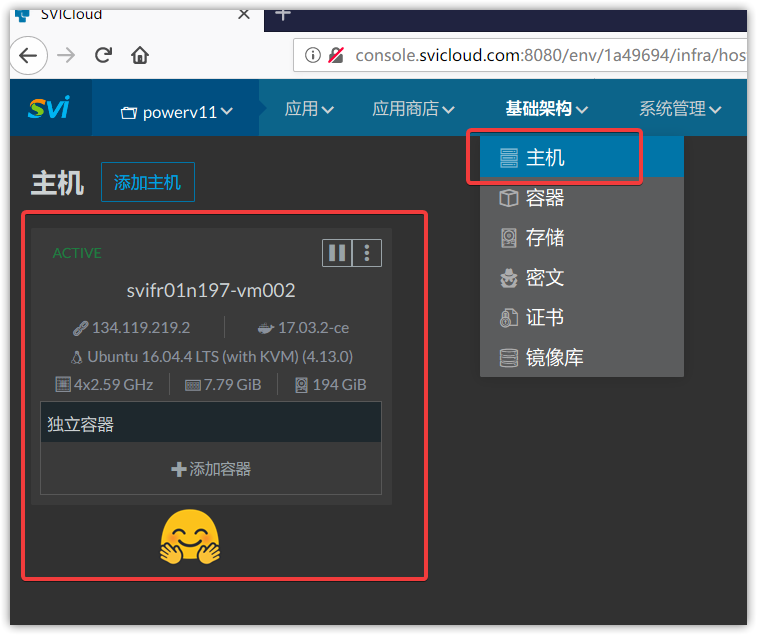Viewport: 757px width, 635px height.
Task: Click the insecure connection padlock icon
Action: pos(336,55)
